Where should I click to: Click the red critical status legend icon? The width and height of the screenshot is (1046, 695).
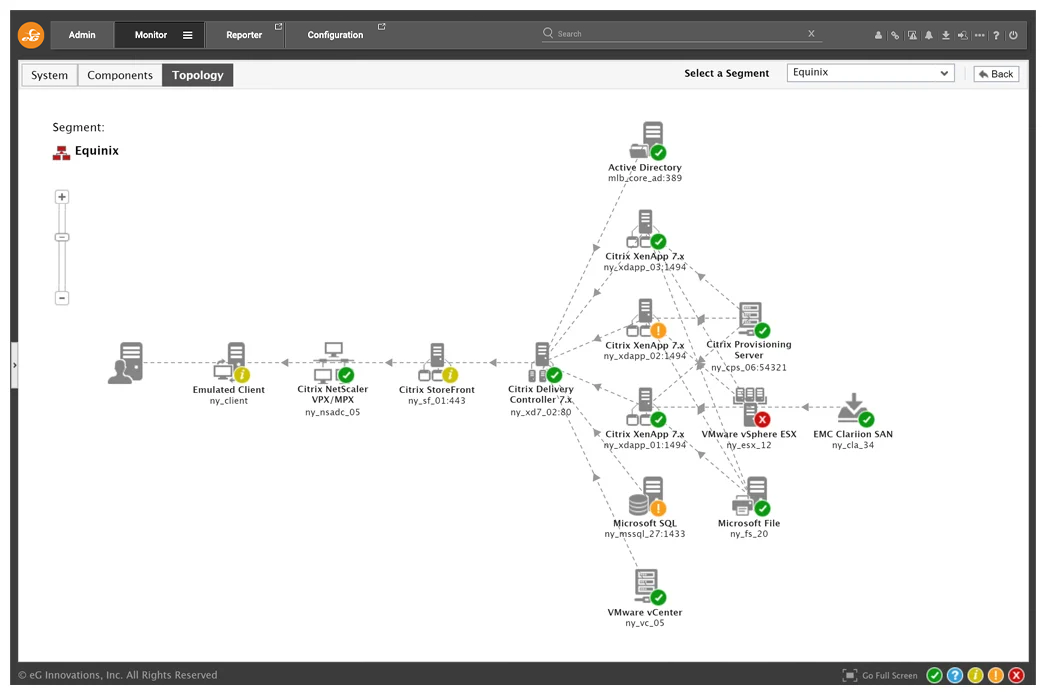(1017, 675)
